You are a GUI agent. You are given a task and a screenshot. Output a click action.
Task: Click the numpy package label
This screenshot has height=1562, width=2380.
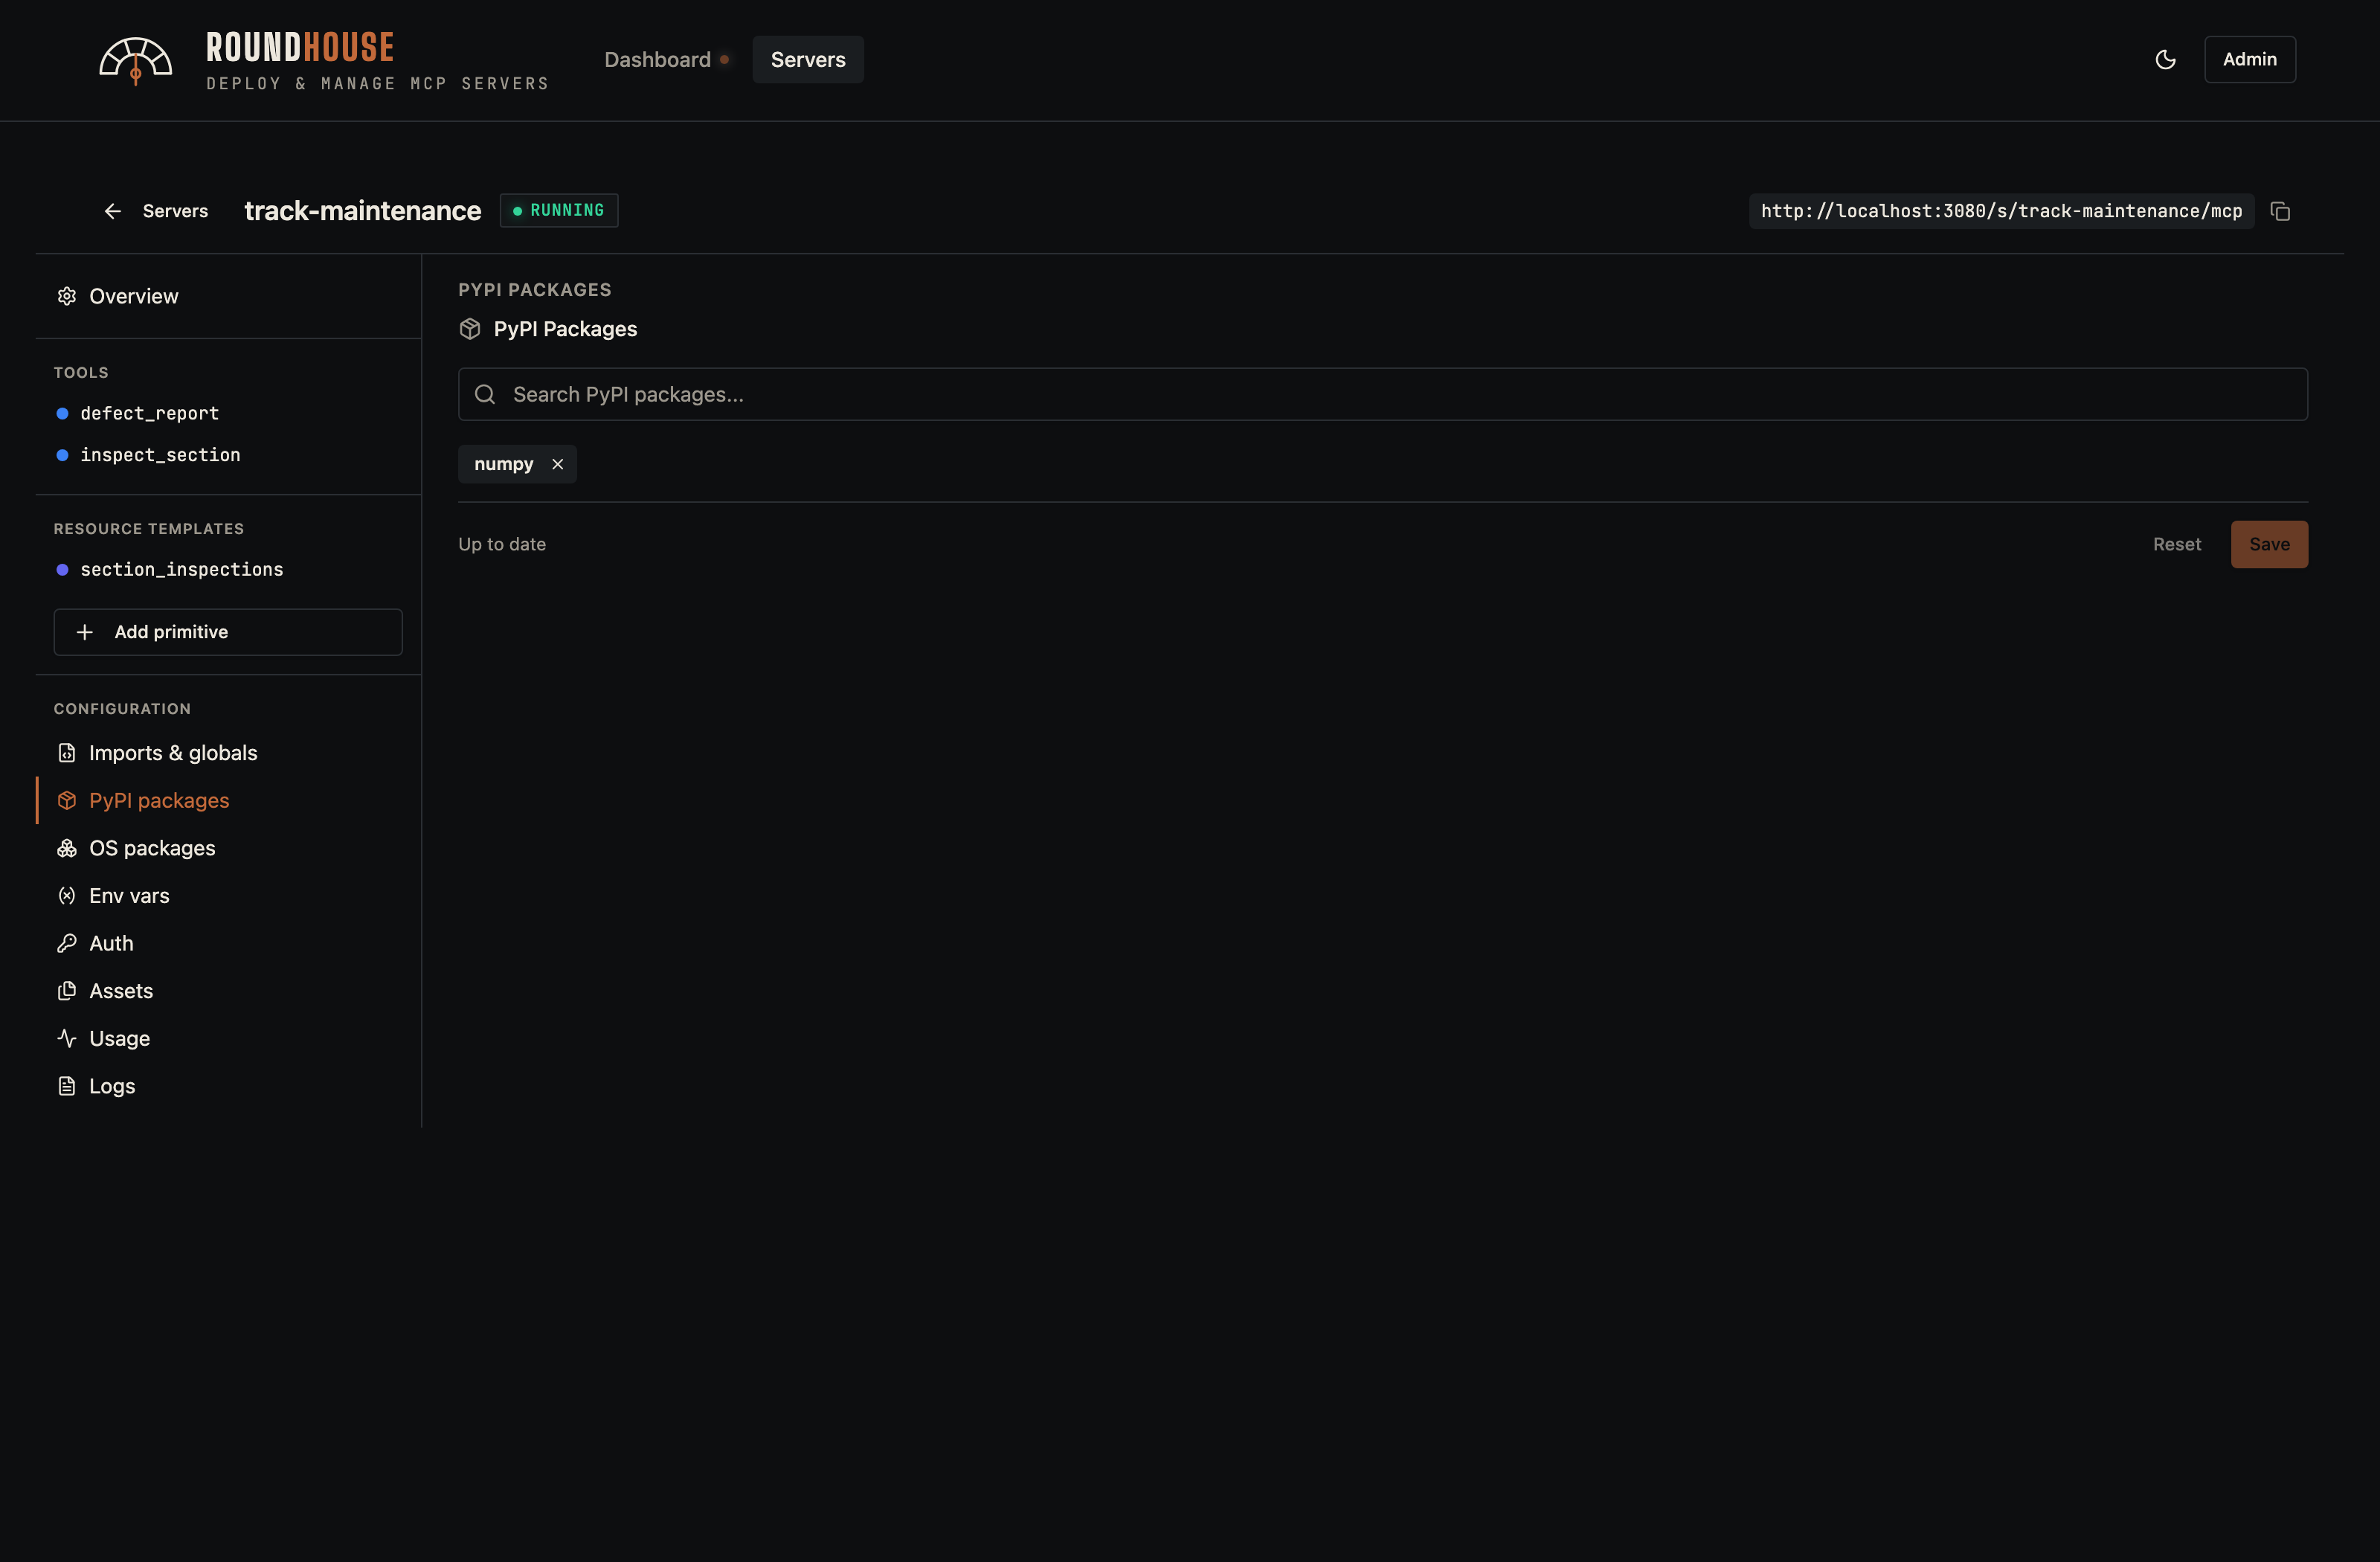tap(503, 464)
